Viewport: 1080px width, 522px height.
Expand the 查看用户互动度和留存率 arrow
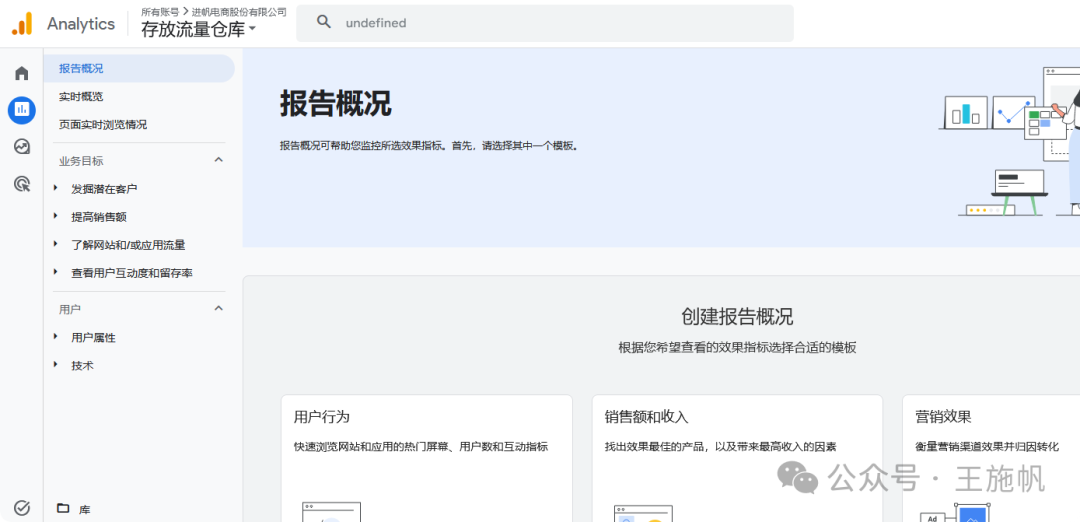[x=56, y=272]
